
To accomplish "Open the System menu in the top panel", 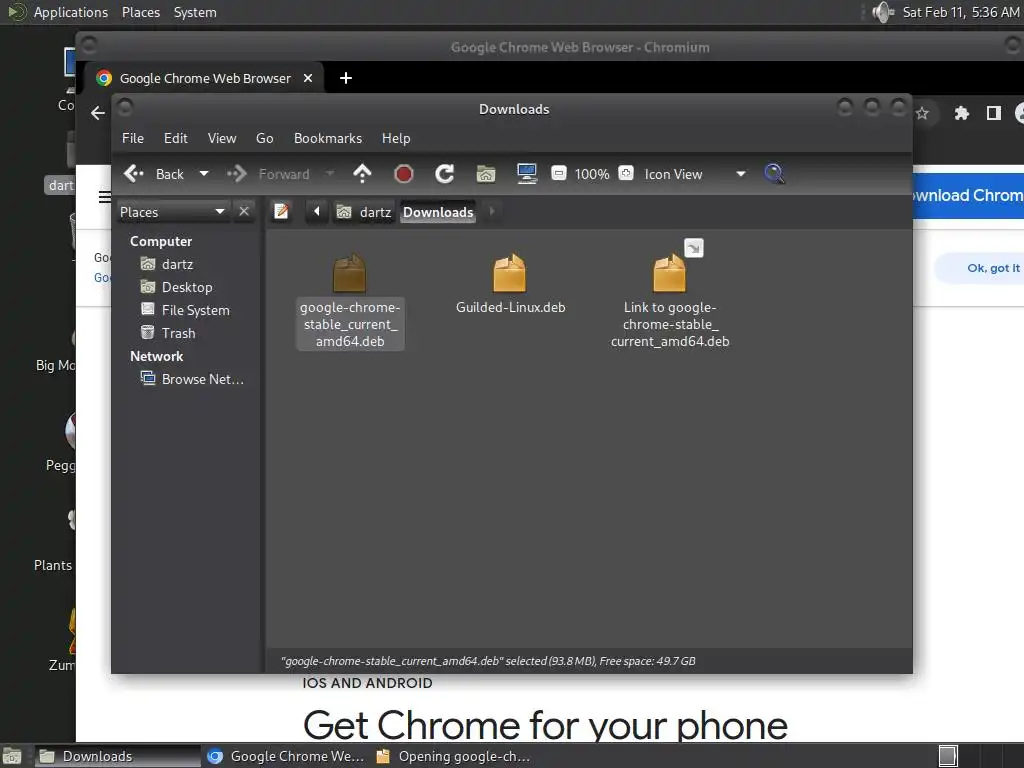I will coord(195,12).
